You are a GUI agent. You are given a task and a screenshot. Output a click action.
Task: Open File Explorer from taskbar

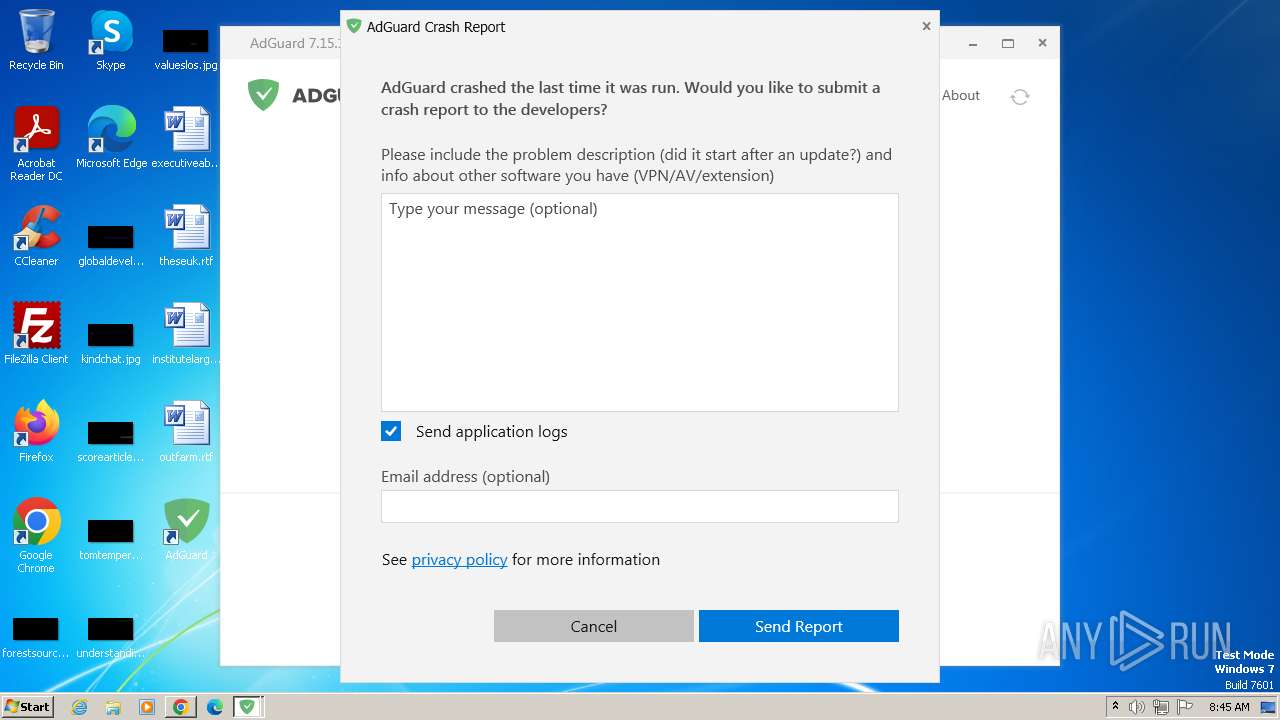point(113,707)
